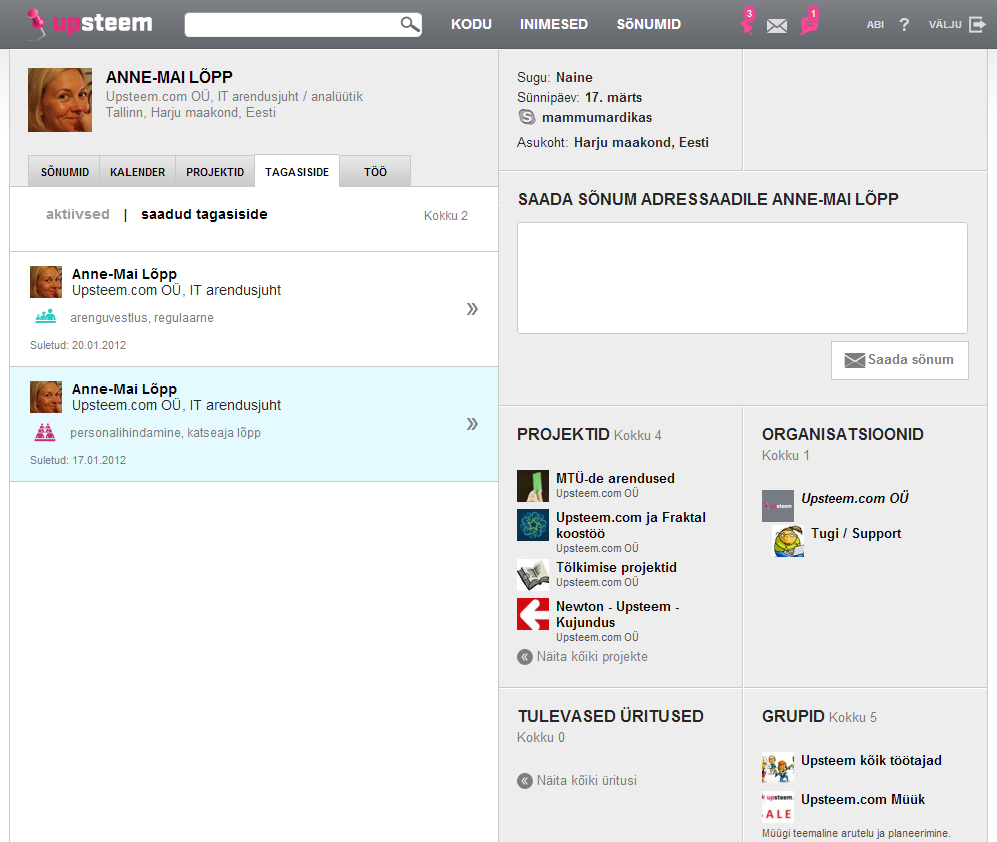This screenshot has width=997, height=842.
Task: Click the ANNE-MAI LÕPP profile heading
Action: click(x=169, y=78)
